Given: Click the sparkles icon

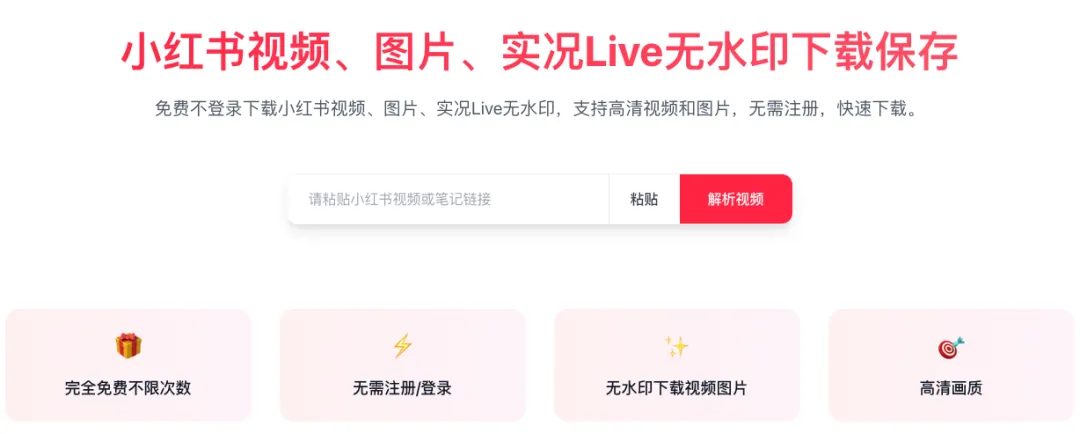Looking at the screenshot, I should pos(676,346).
